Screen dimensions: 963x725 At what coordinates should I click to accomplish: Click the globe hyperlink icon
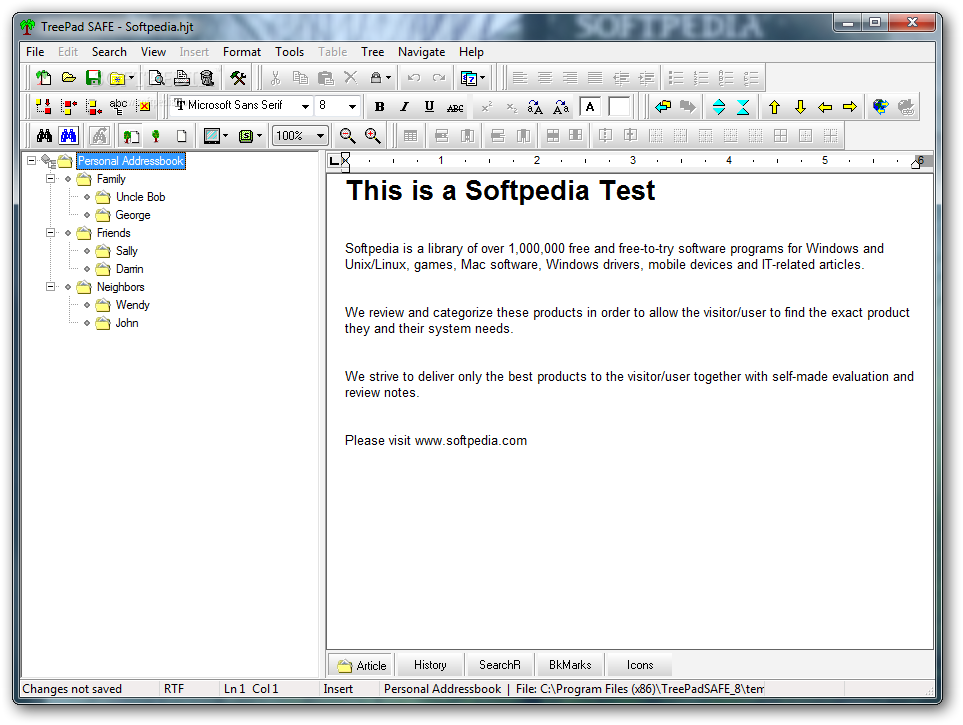[881, 107]
